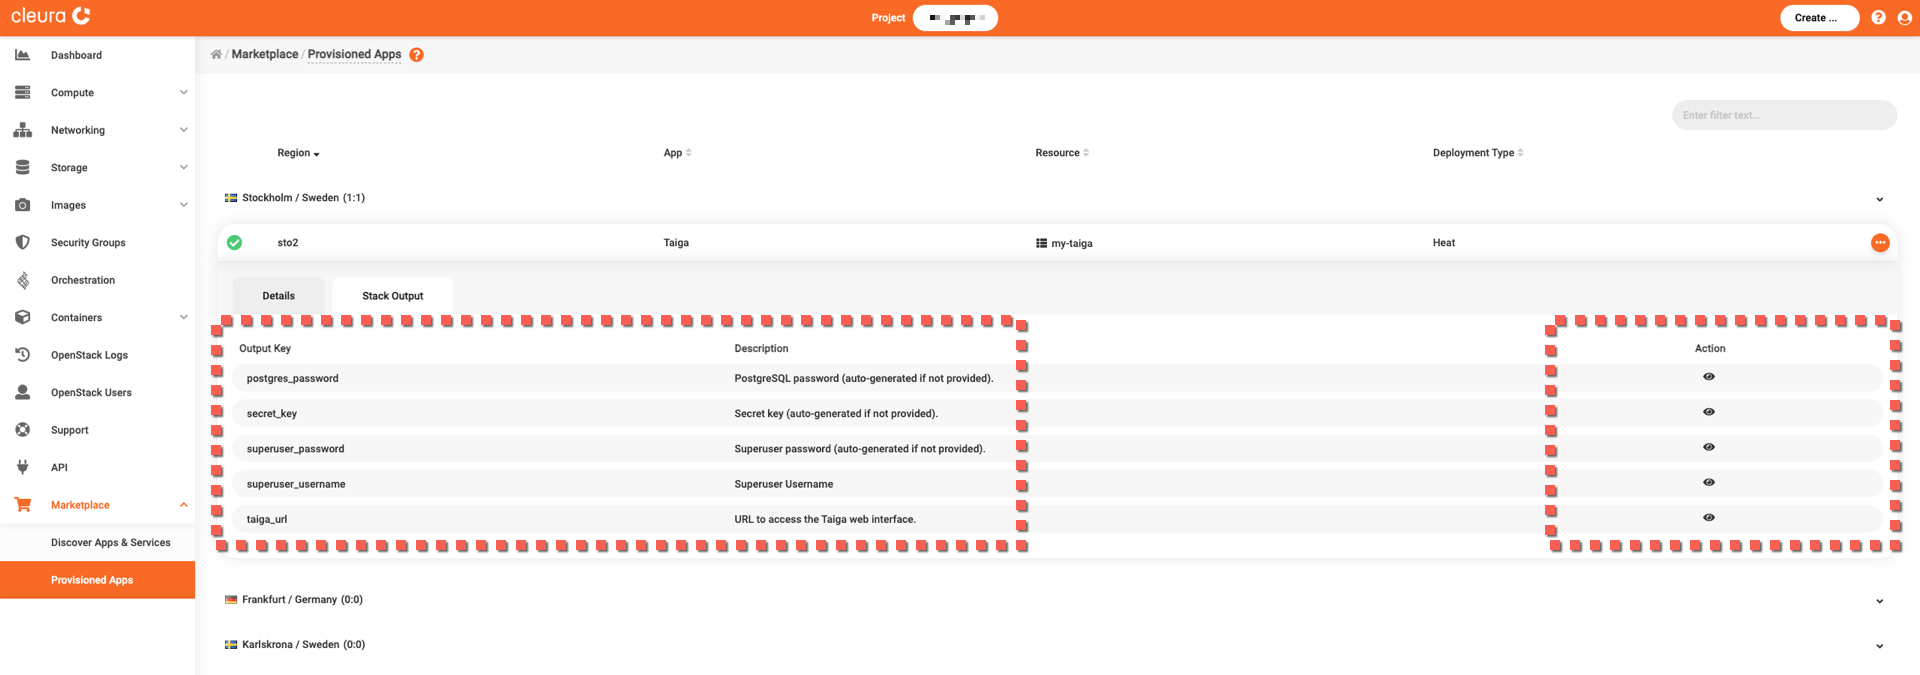Click the filter text input field
The height and width of the screenshot is (675, 1920).
[x=1783, y=115]
